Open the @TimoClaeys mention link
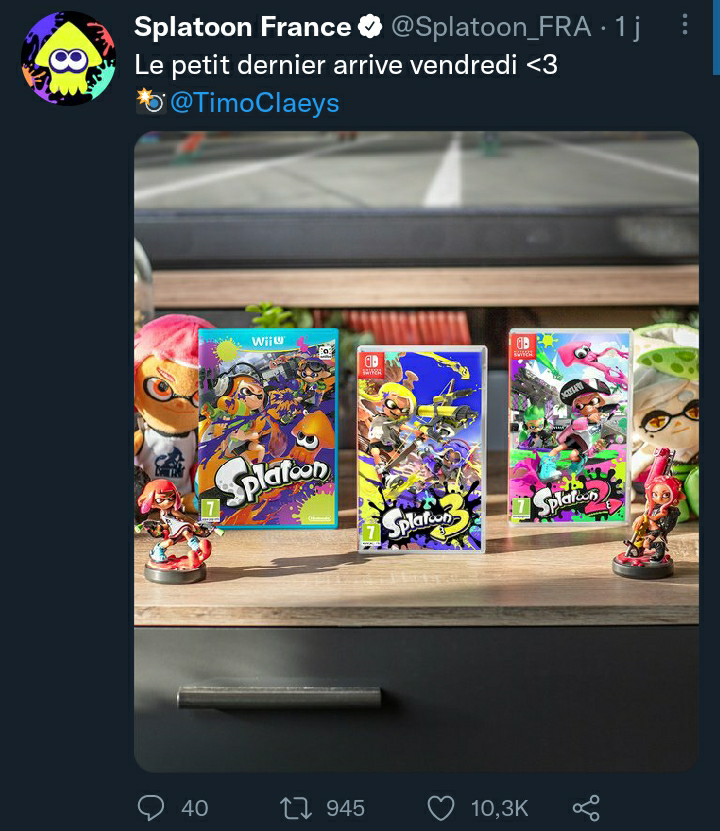 pos(254,102)
